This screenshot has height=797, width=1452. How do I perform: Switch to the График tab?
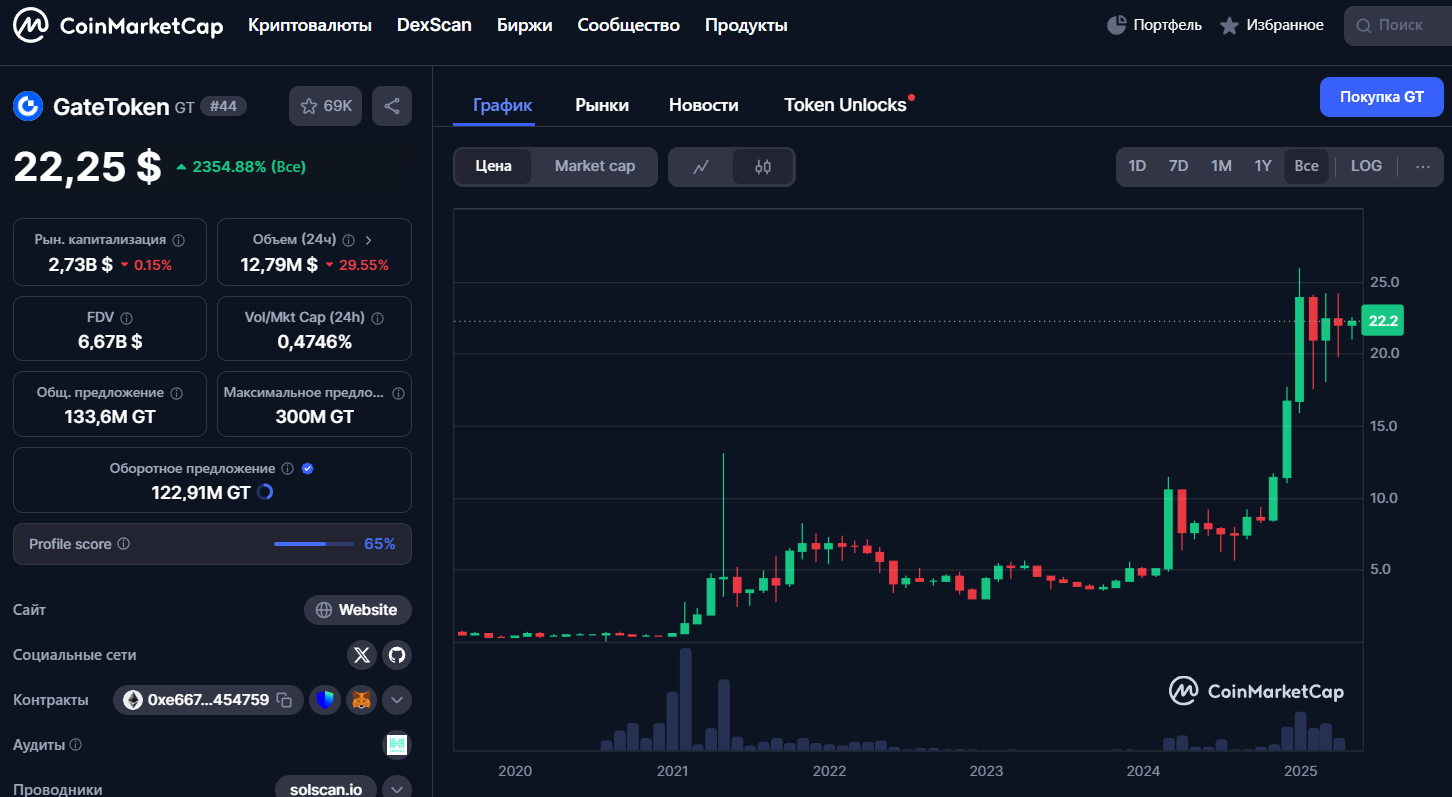(x=502, y=105)
